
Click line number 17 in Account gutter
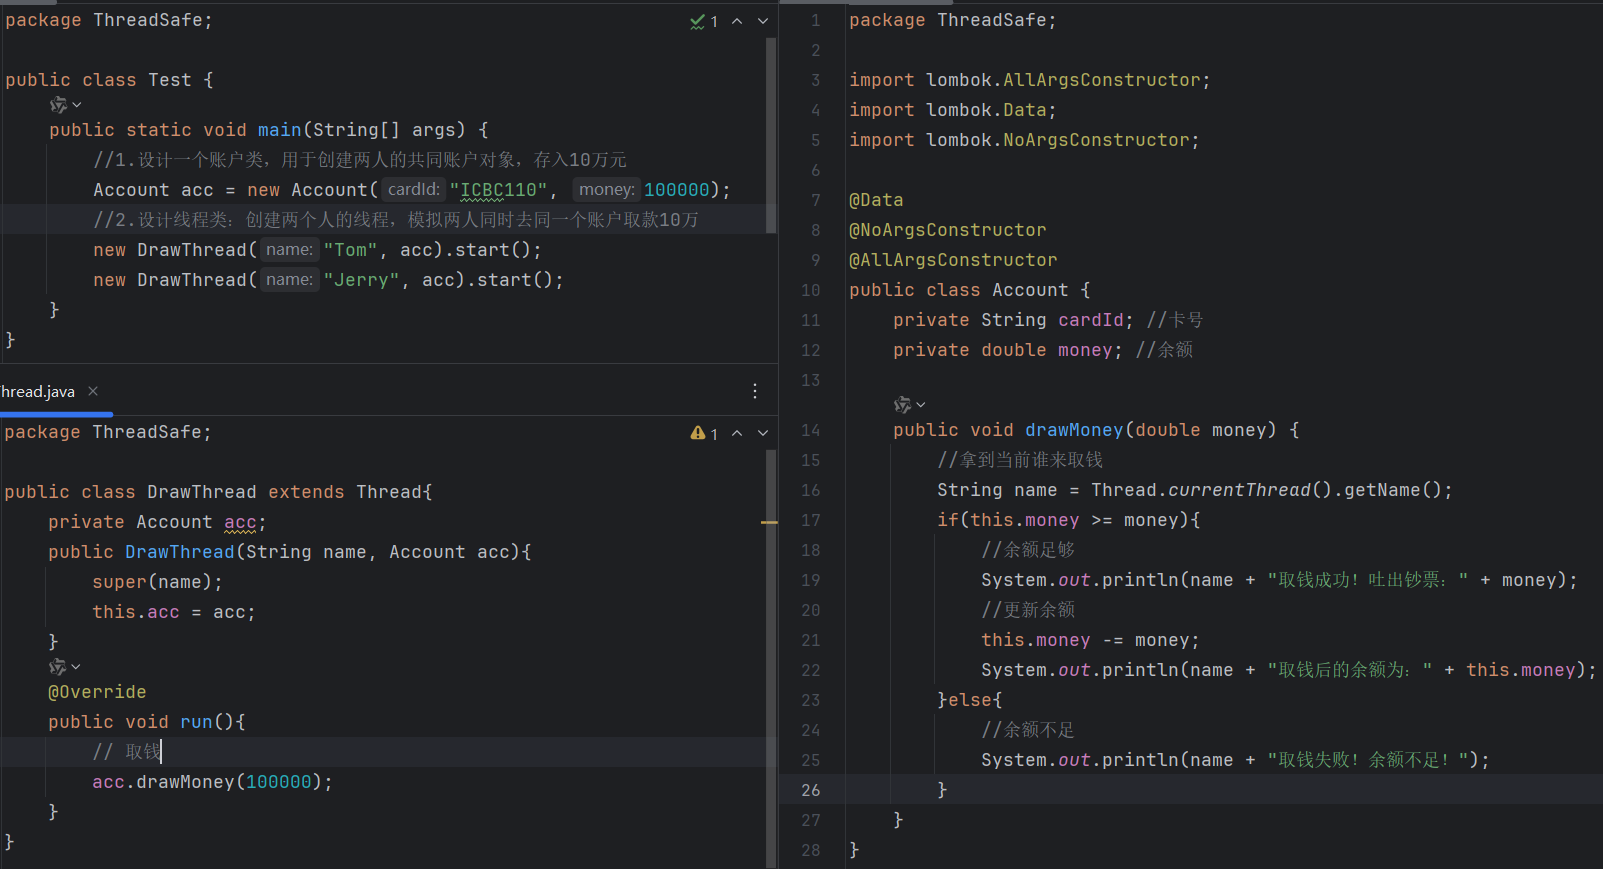click(x=811, y=520)
